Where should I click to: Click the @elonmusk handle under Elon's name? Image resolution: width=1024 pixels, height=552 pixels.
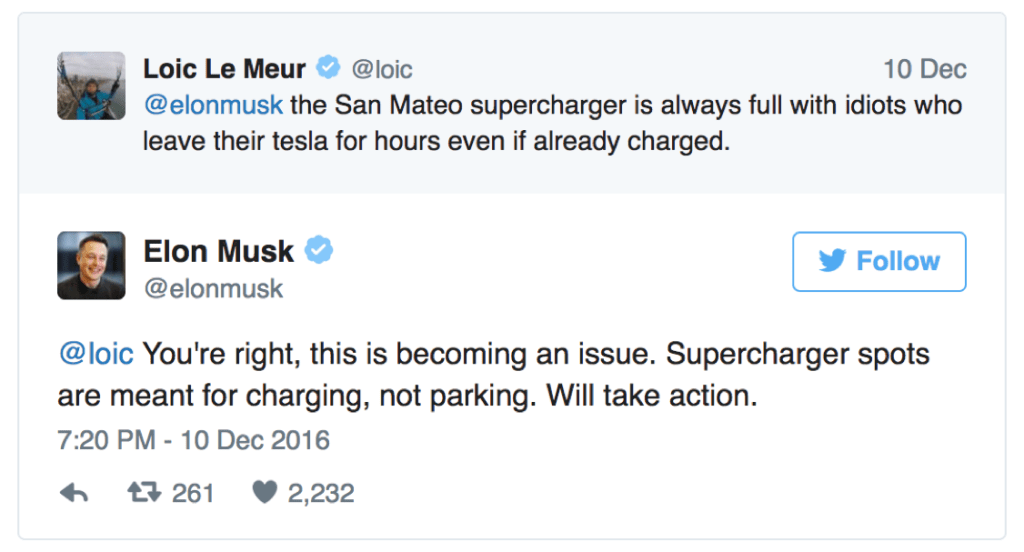point(214,289)
